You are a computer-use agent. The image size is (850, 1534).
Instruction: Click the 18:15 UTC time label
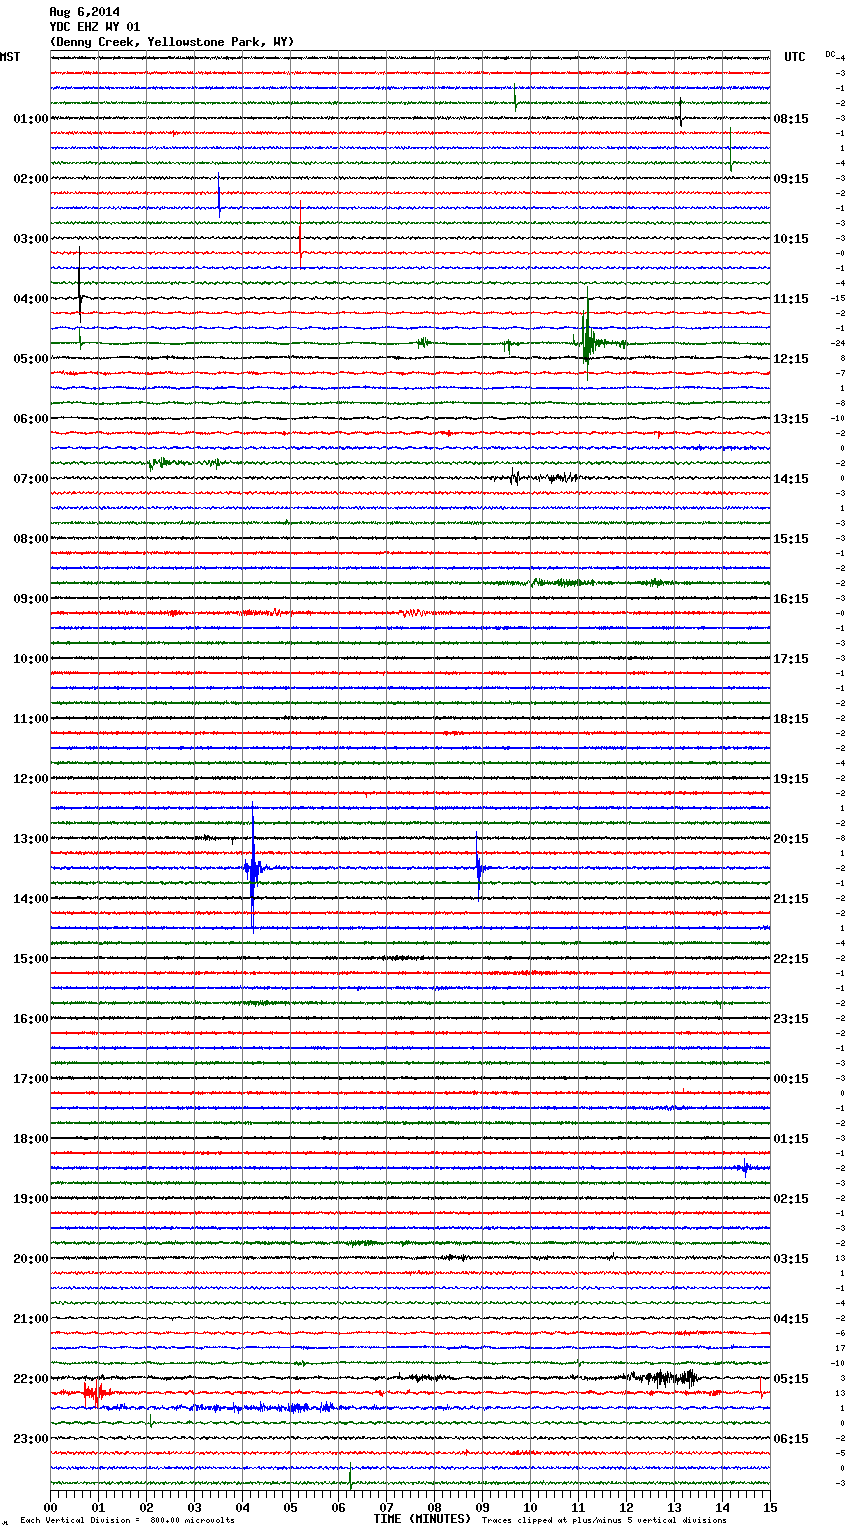point(791,719)
